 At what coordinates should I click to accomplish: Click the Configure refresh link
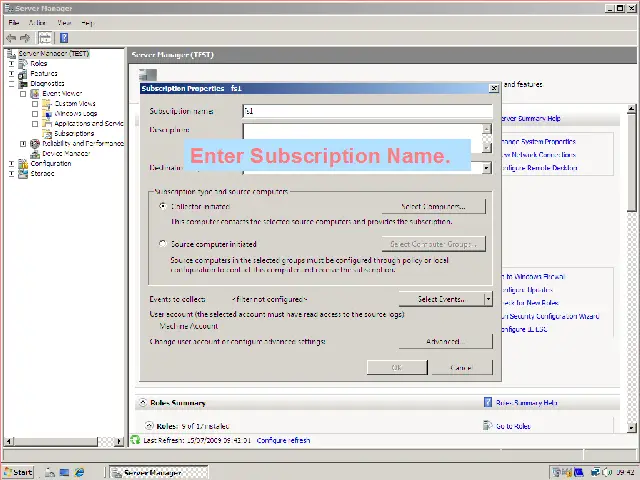[283, 440]
